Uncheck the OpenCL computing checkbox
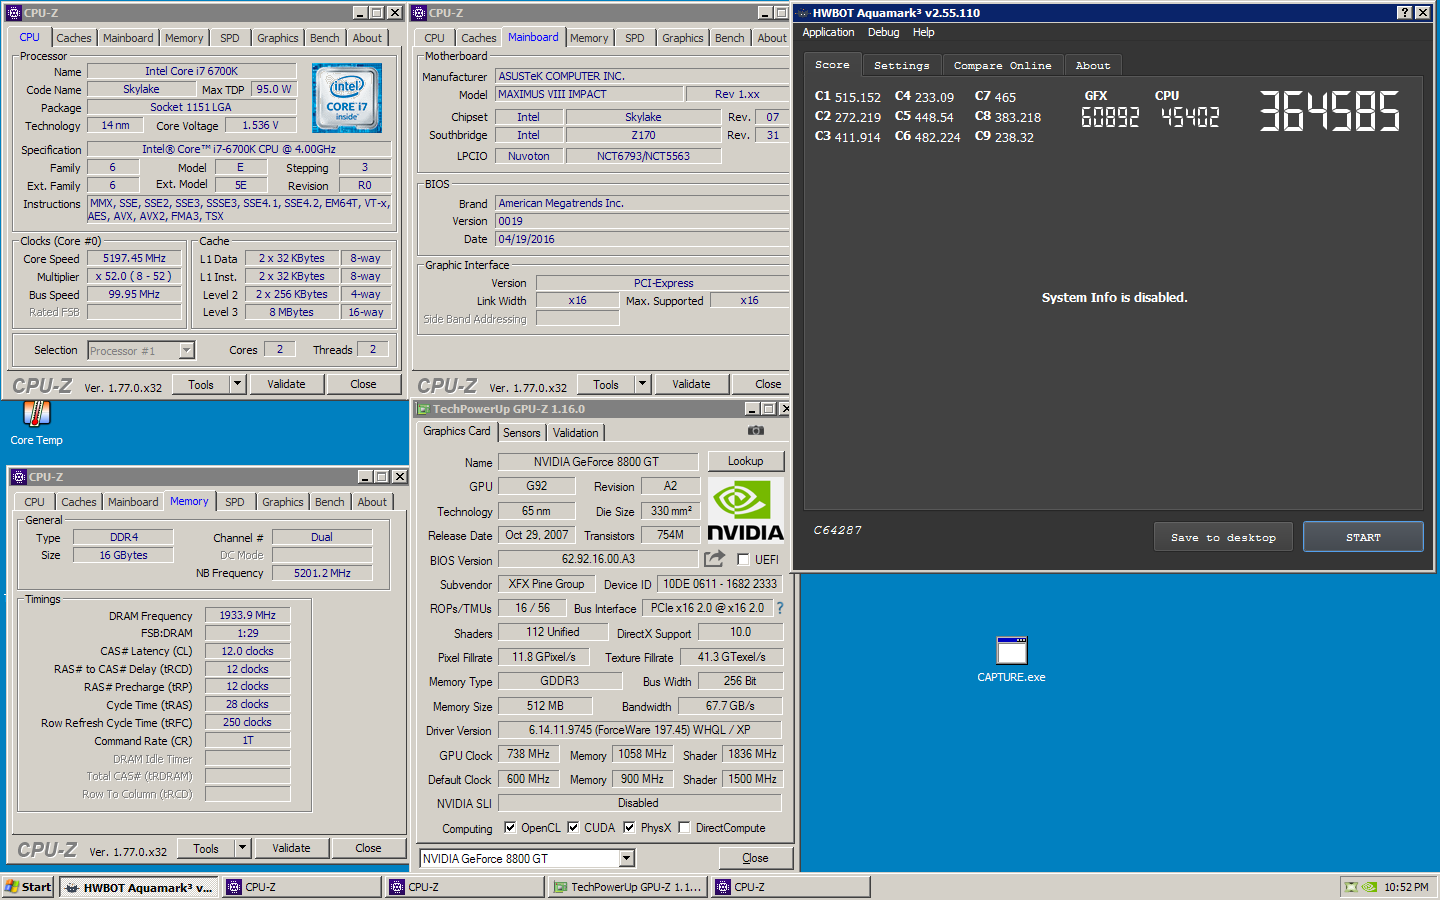 pyautogui.click(x=510, y=828)
